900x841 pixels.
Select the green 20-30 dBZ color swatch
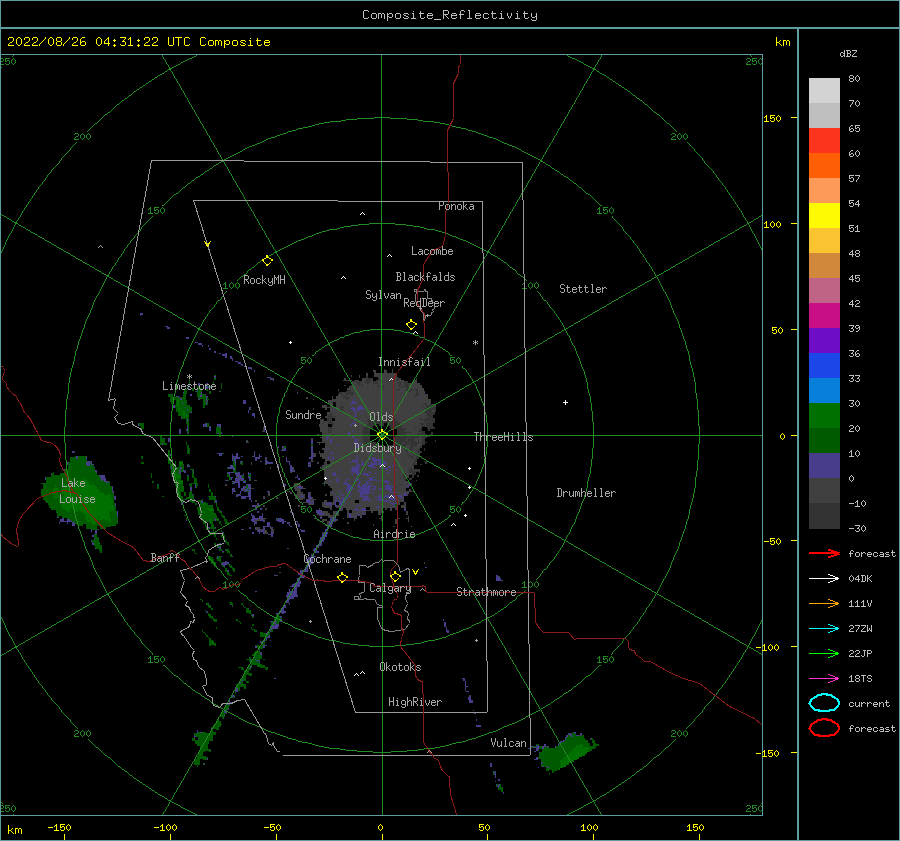(x=824, y=416)
